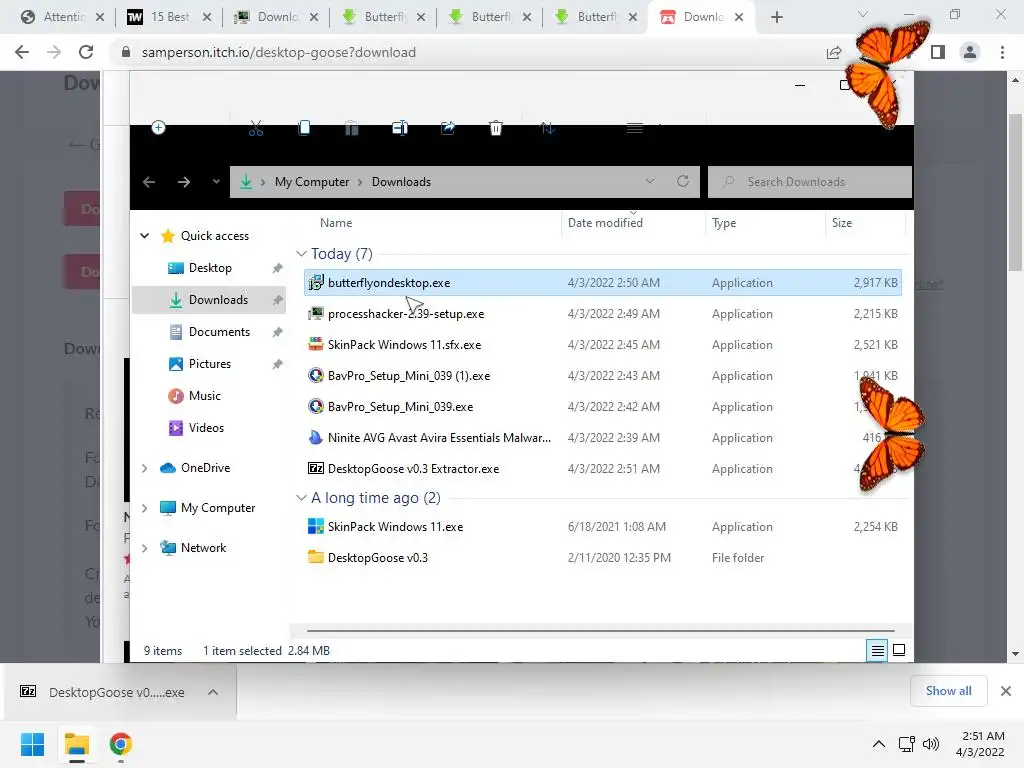Click the New item plus icon in Explorer
Image resolution: width=1024 pixels, height=768 pixels.
[158, 128]
